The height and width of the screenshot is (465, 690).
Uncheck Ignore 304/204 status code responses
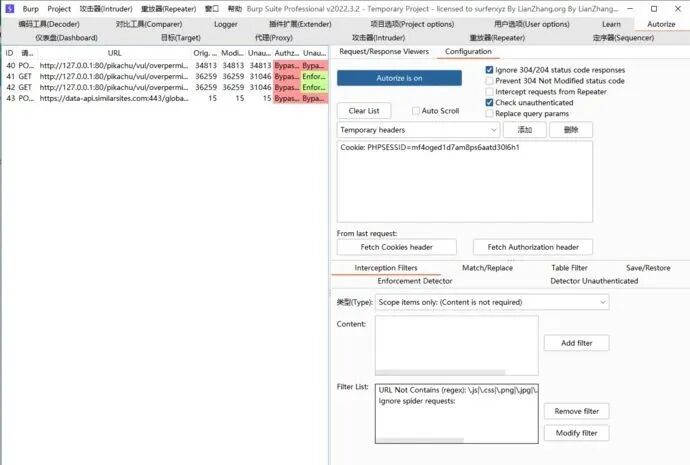coord(489,70)
